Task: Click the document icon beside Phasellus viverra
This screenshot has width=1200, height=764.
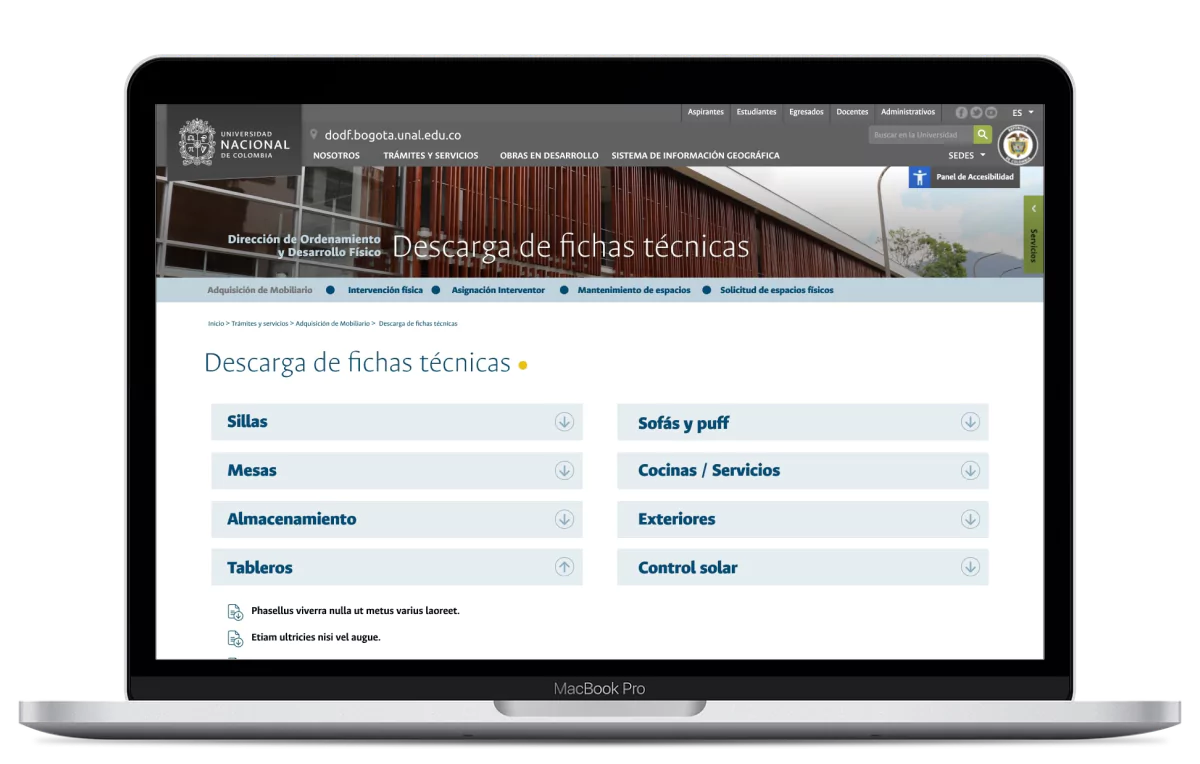Action: tap(236, 612)
